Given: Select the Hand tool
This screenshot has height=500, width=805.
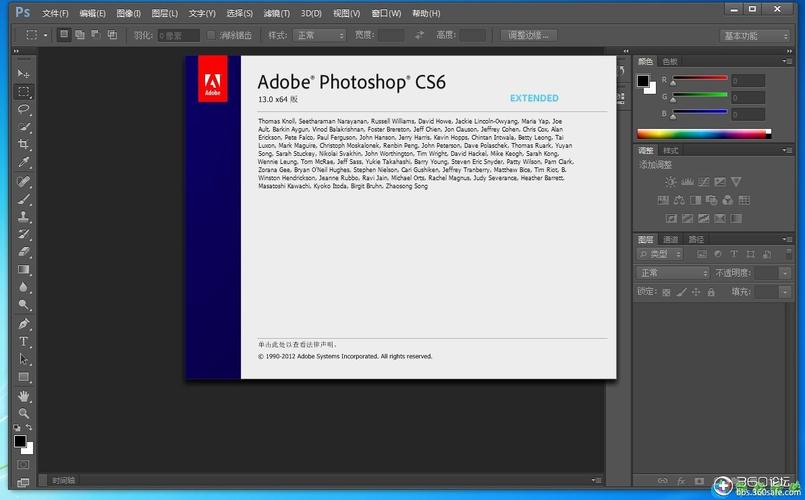Looking at the screenshot, I should (x=23, y=396).
